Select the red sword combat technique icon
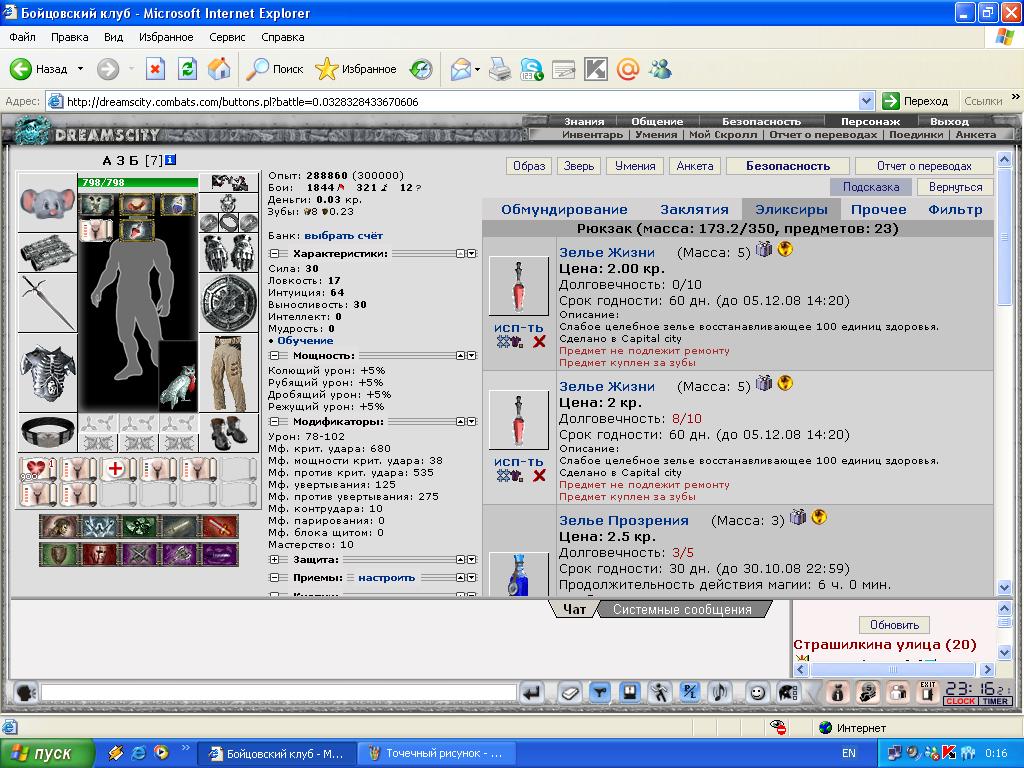This screenshot has height=768, width=1024. point(219,526)
